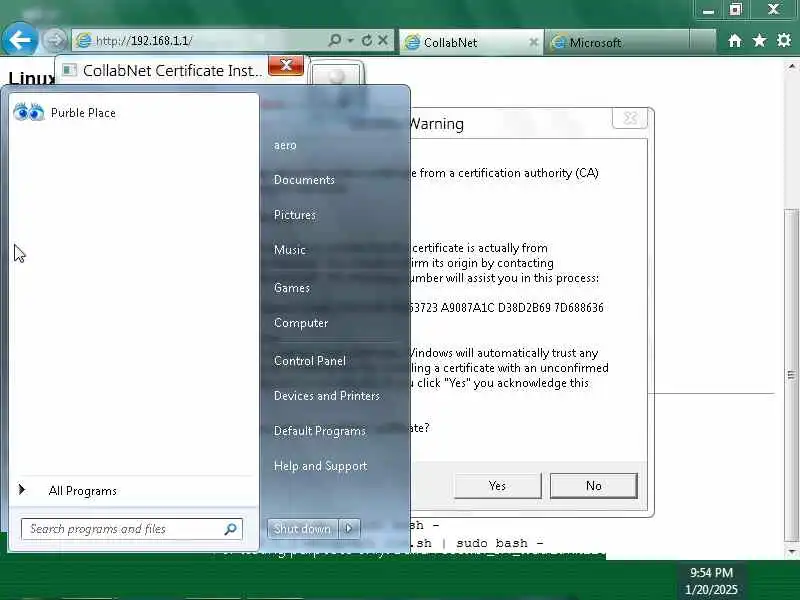
Task: Open Devices and Printers
Action: tap(327, 395)
